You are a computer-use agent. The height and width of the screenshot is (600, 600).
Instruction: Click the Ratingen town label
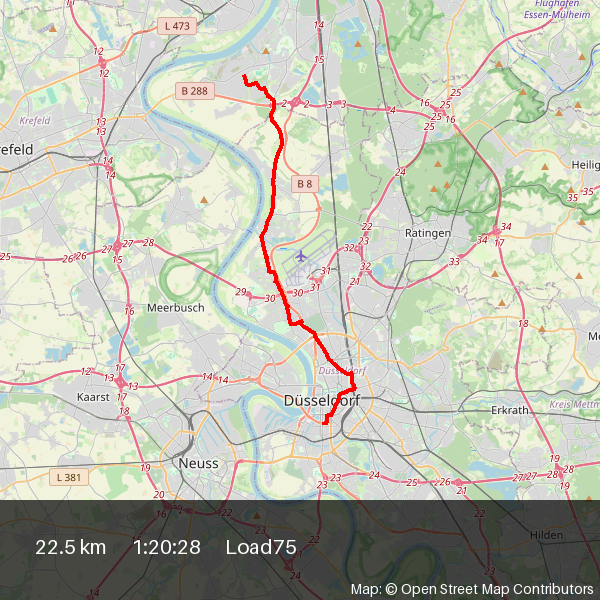point(428,233)
